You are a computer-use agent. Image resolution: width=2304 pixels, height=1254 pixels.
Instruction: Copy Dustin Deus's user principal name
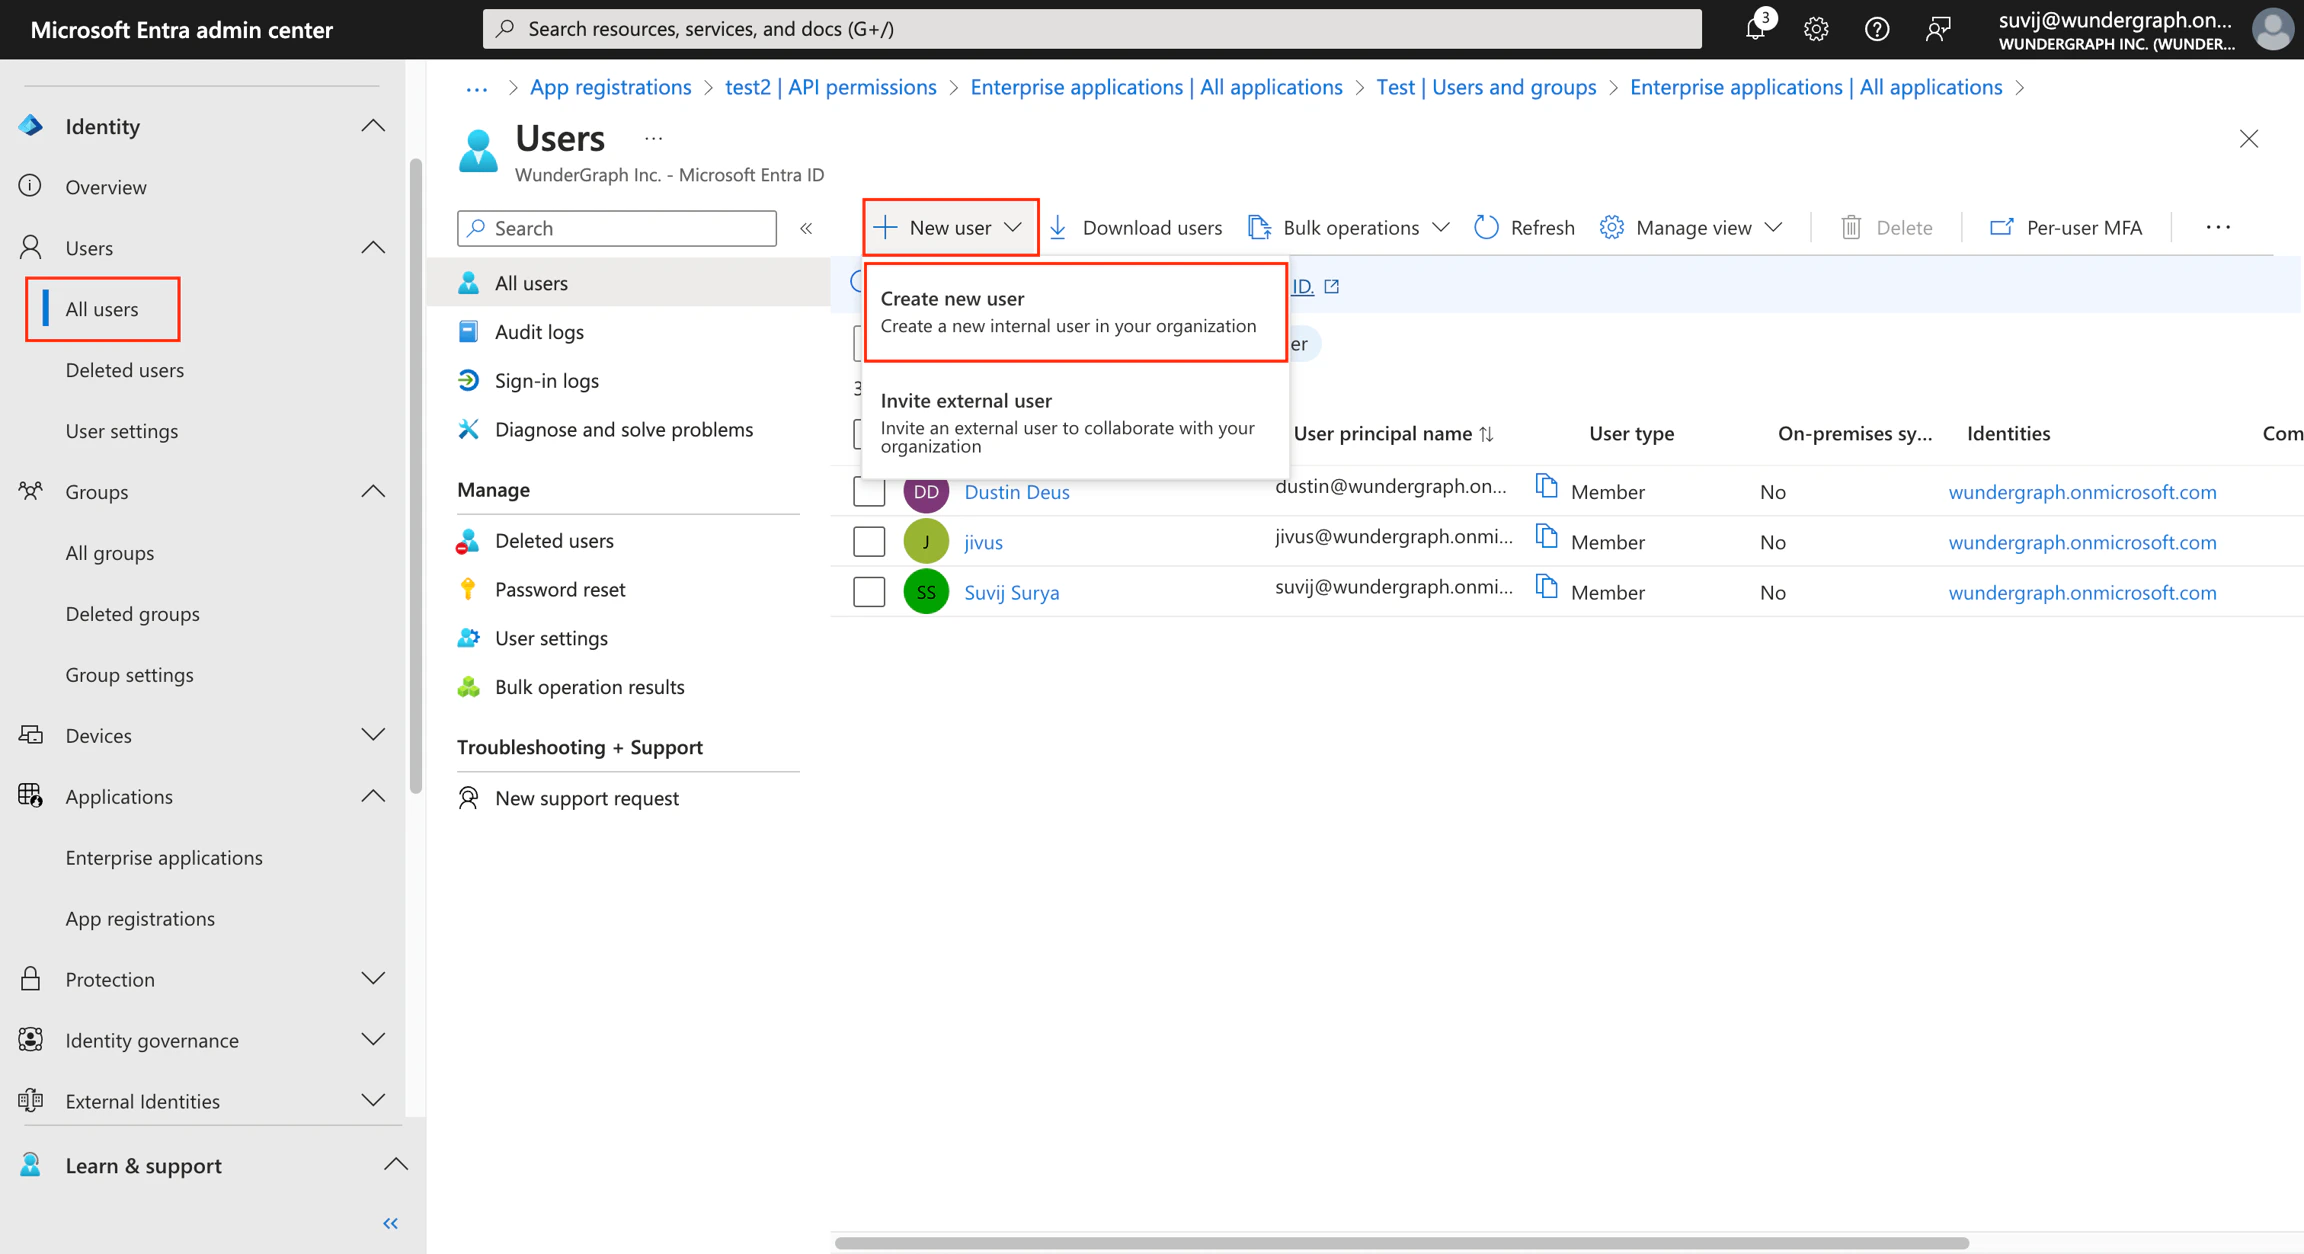coord(1548,486)
